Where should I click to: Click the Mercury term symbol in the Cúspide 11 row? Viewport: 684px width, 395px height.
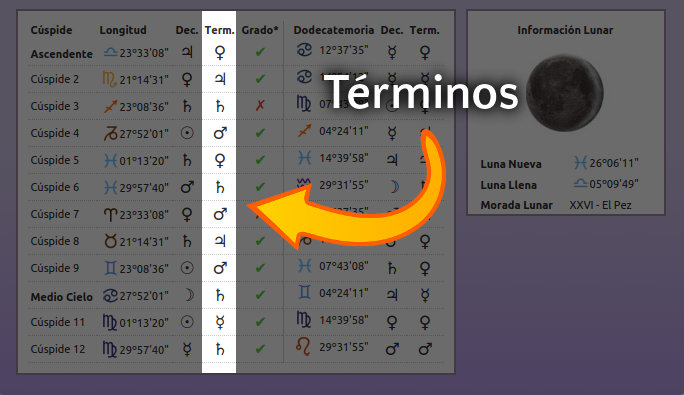point(220,322)
